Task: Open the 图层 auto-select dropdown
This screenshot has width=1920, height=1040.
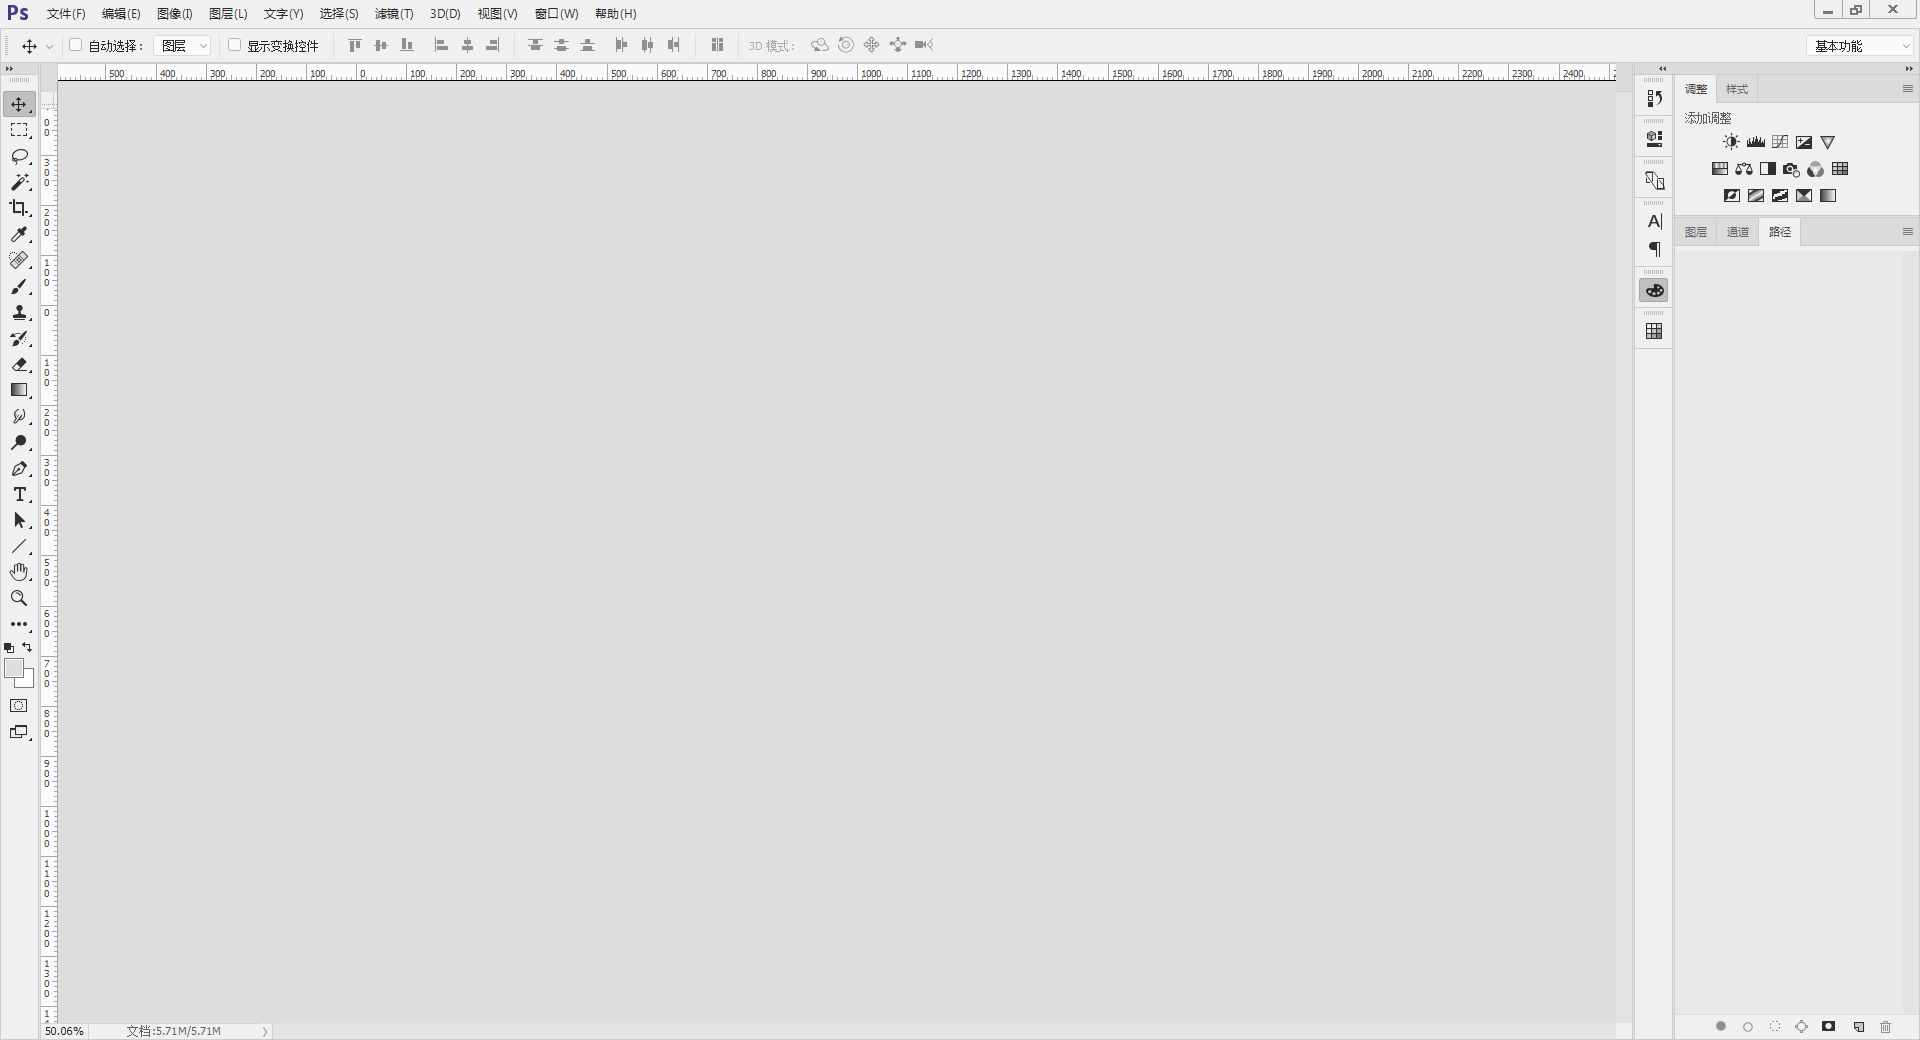Action: (x=181, y=46)
